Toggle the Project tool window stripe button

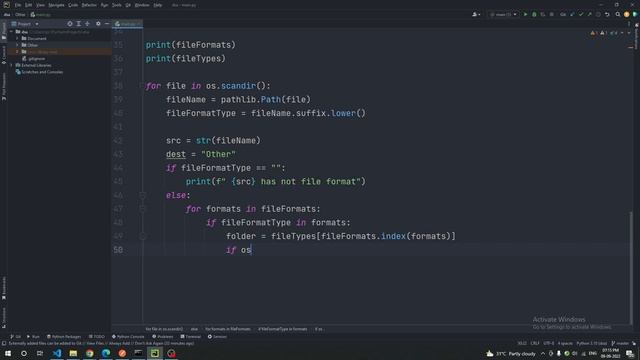[4, 31]
